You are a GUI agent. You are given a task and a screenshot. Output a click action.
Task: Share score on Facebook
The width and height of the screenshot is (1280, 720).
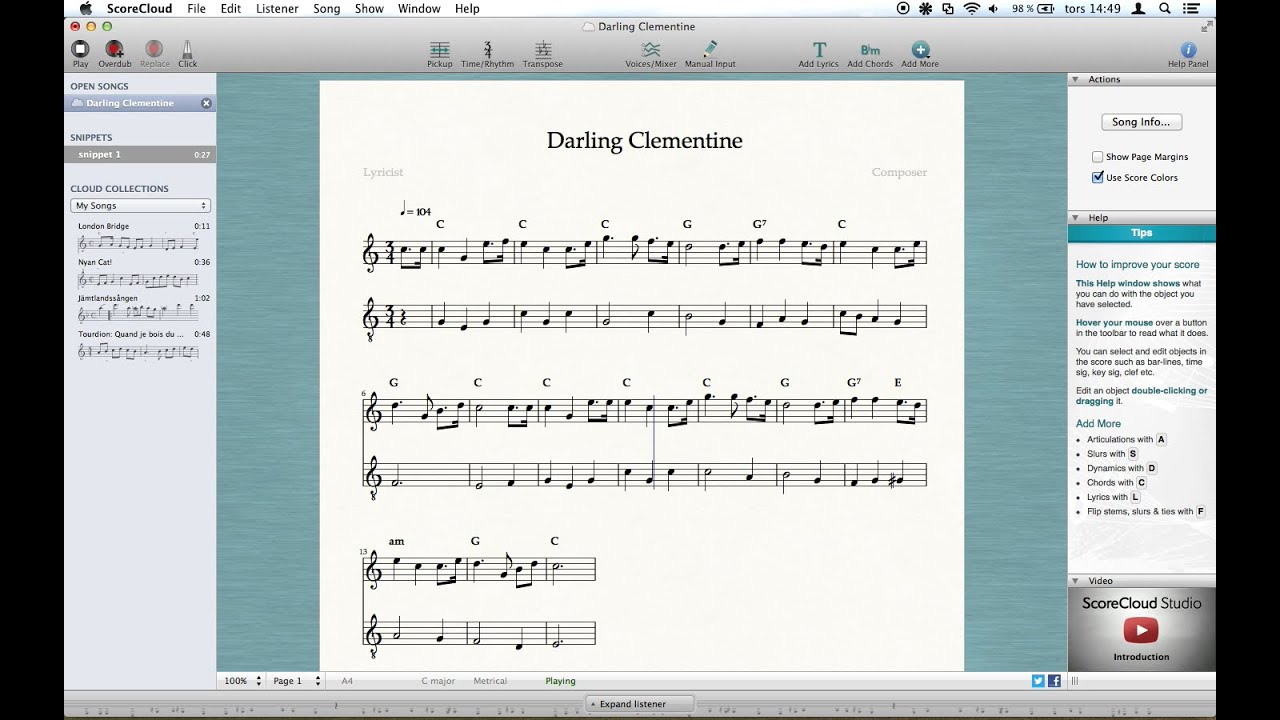point(1054,681)
